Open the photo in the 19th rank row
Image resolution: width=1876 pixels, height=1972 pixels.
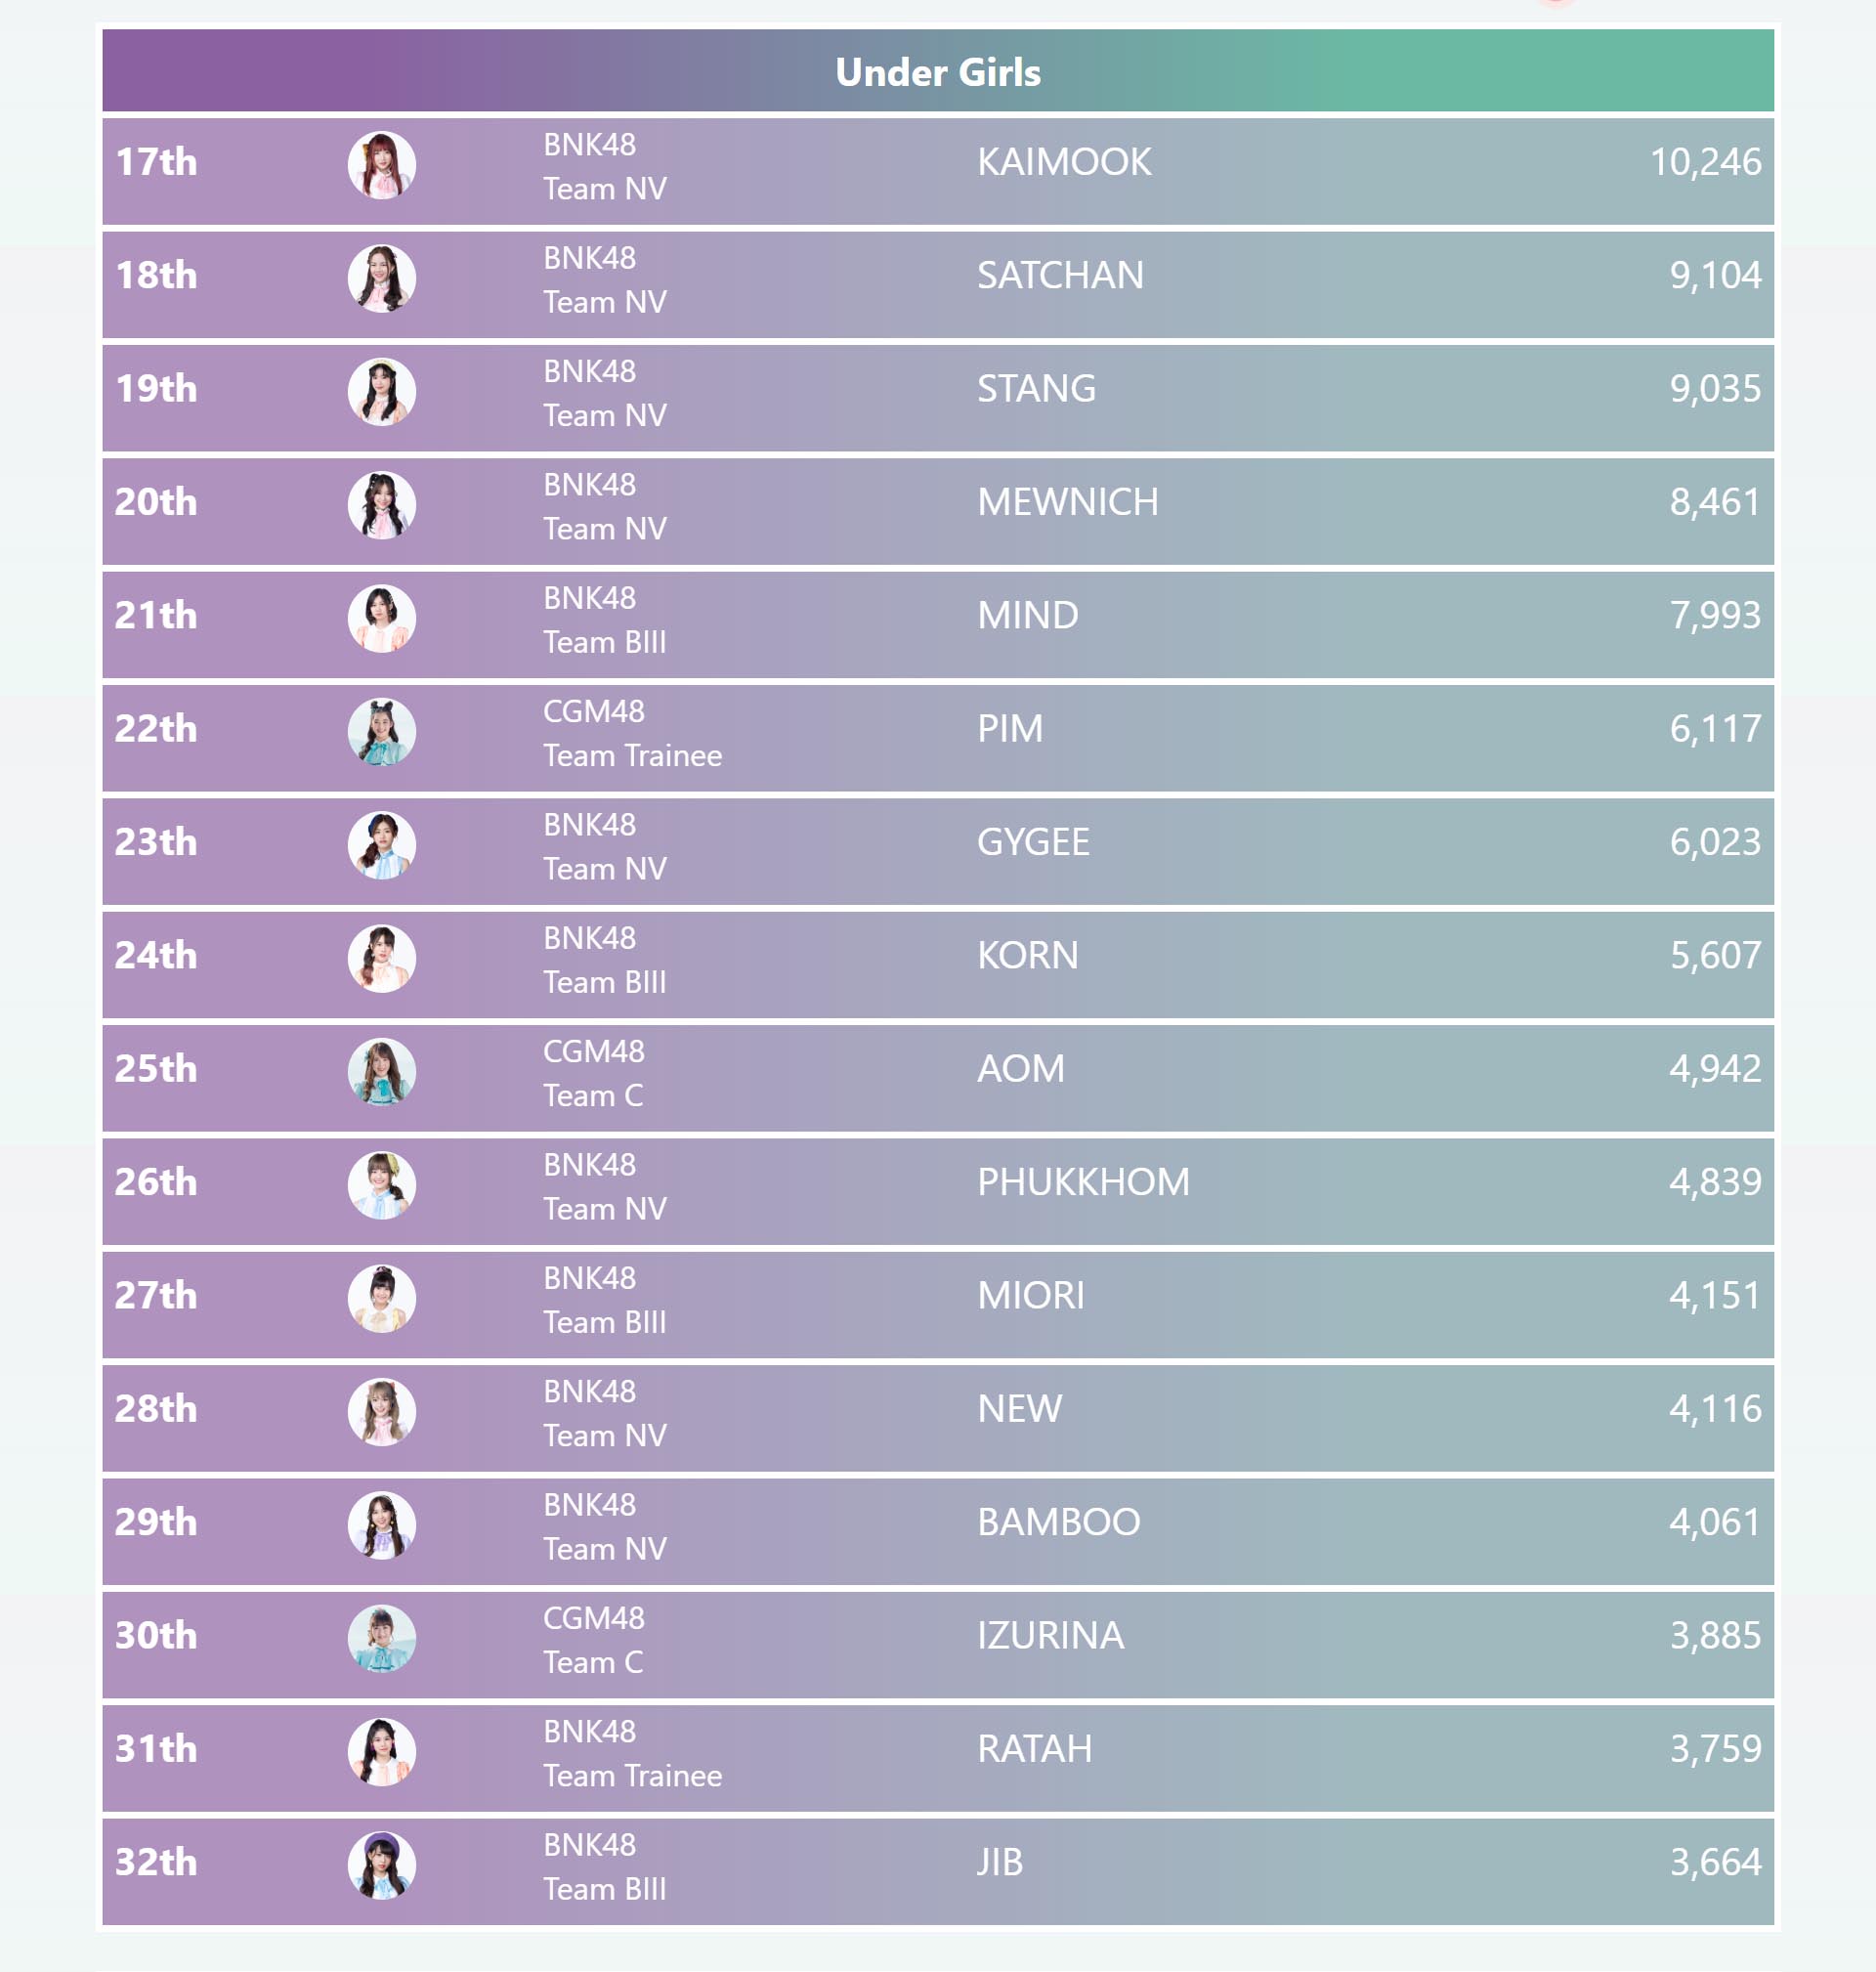pyautogui.click(x=381, y=392)
